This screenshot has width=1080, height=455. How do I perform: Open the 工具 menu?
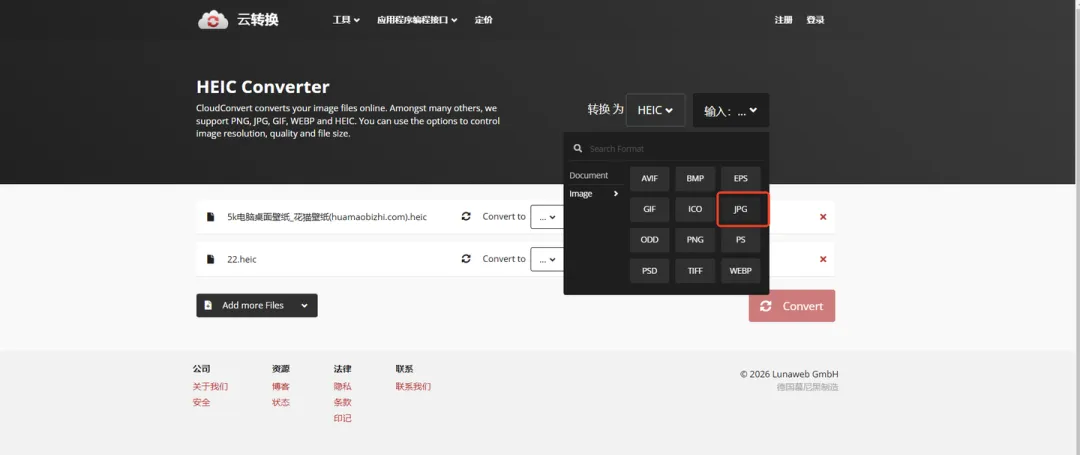pyautogui.click(x=346, y=20)
